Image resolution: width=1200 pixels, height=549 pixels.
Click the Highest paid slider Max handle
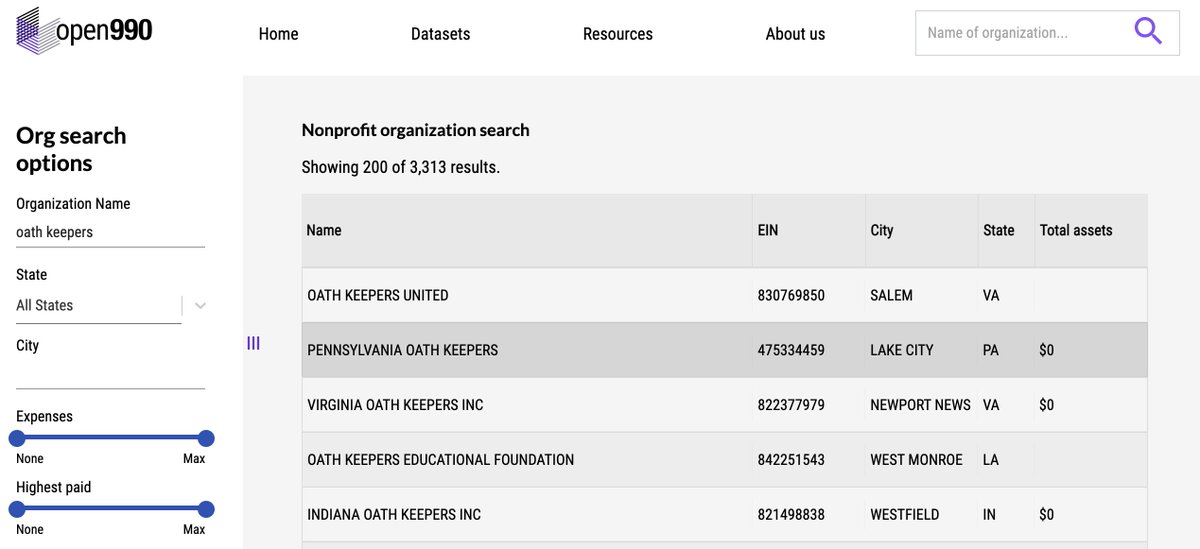[x=206, y=509]
